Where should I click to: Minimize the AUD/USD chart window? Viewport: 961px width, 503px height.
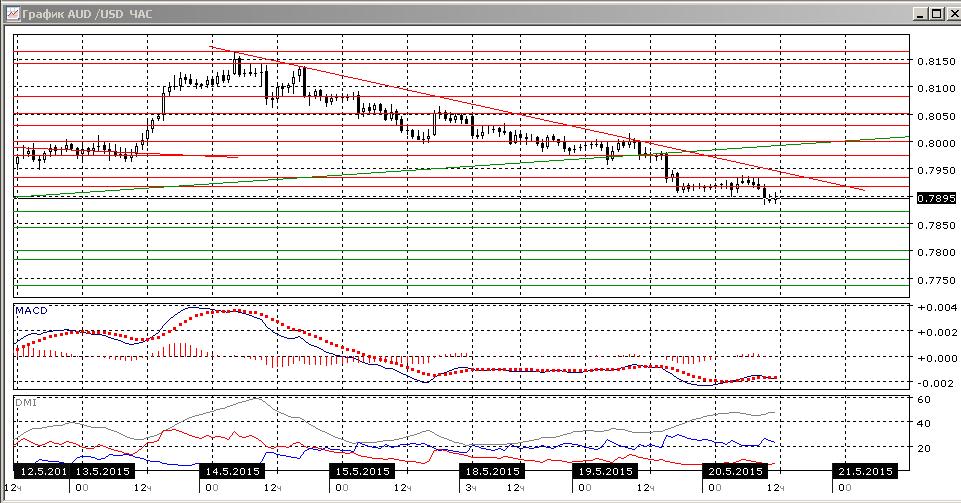click(x=919, y=13)
